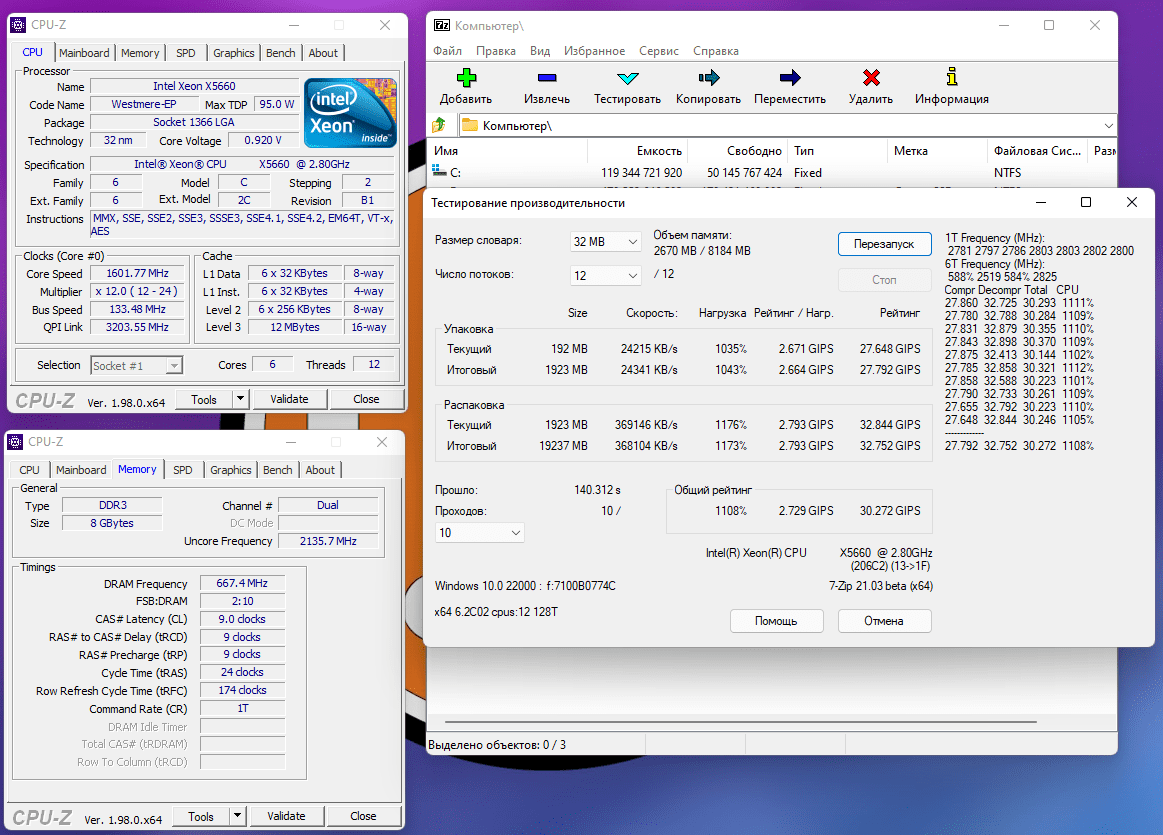Image resolution: width=1163 pixels, height=835 pixels.
Task: Click the CPU-Z icon in lower window title
Action: pos(15,442)
